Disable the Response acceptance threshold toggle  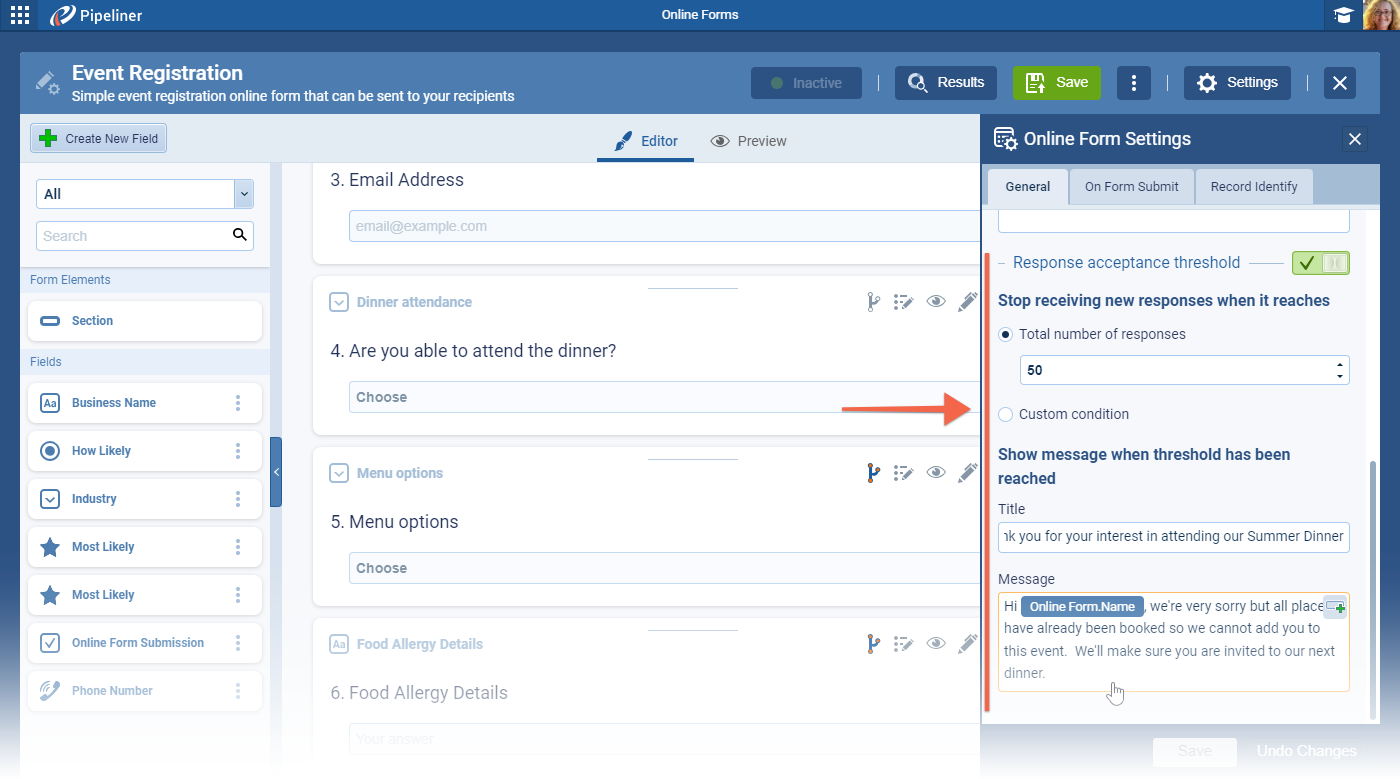coord(1320,263)
